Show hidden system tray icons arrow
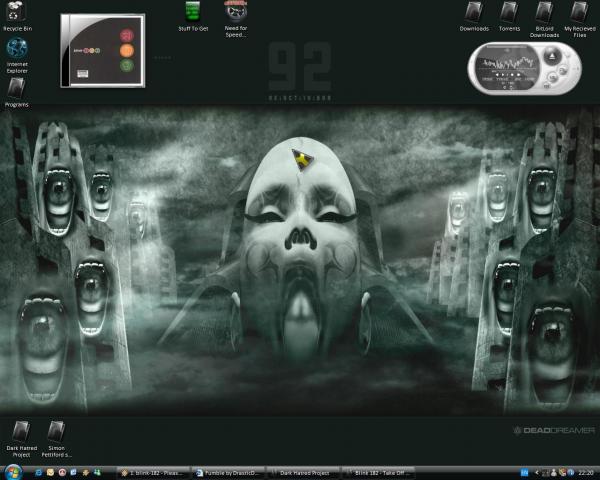Screen dimensions: 600x480 [x=537, y=473]
